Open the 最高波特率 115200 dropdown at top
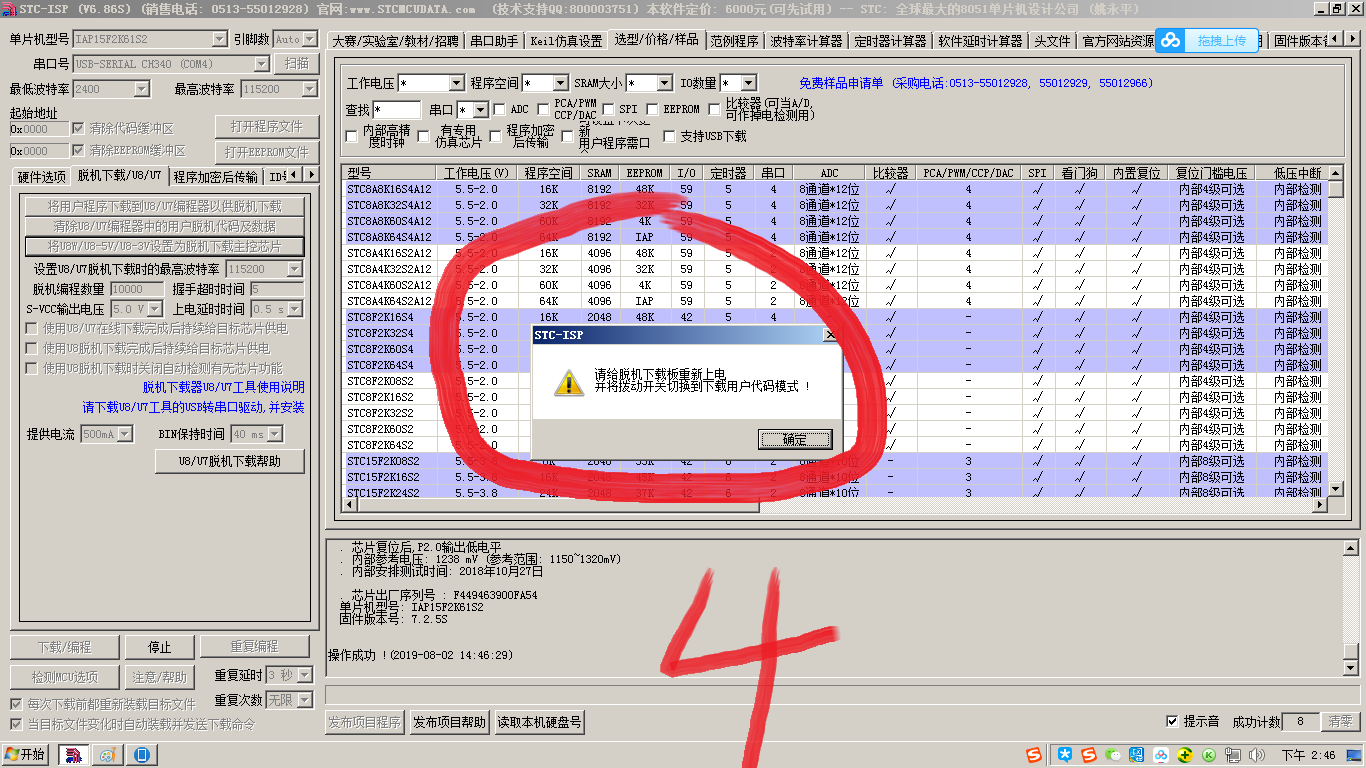 (x=309, y=89)
